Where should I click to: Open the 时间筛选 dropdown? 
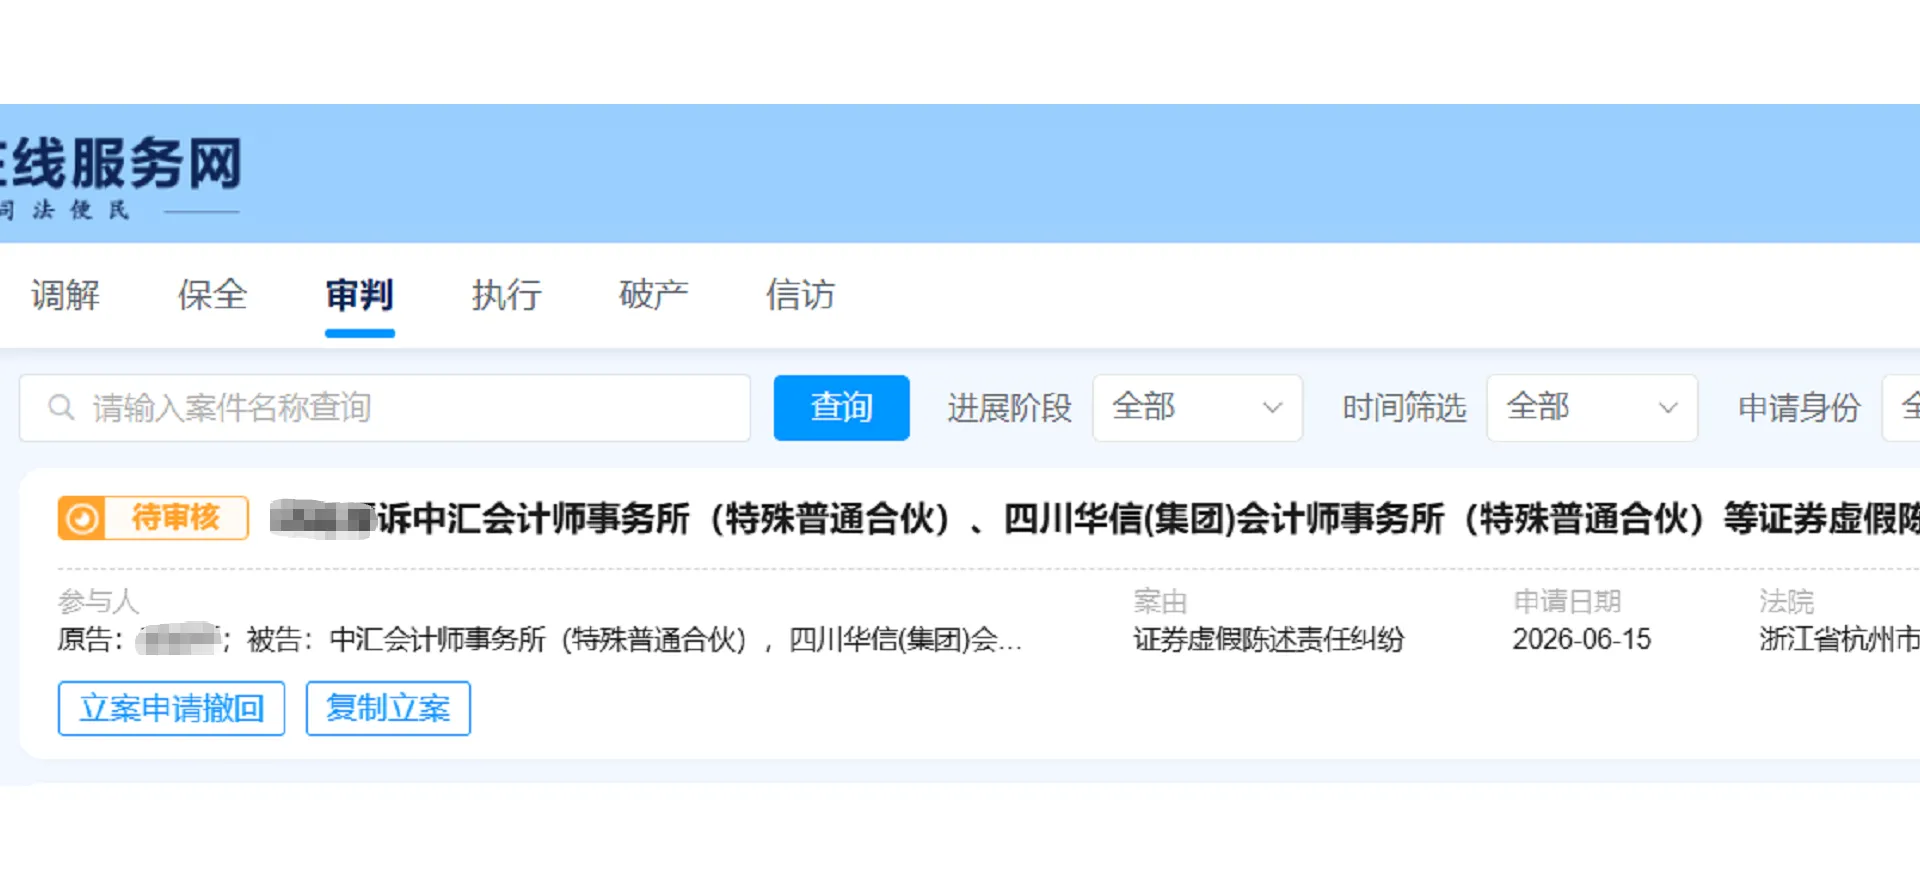[x=1593, y=408]
